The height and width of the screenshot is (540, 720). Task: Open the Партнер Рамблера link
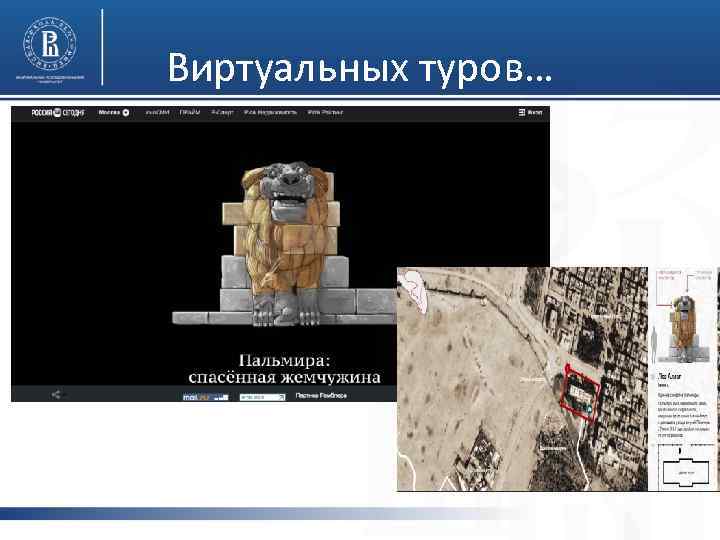pos(321,395)
